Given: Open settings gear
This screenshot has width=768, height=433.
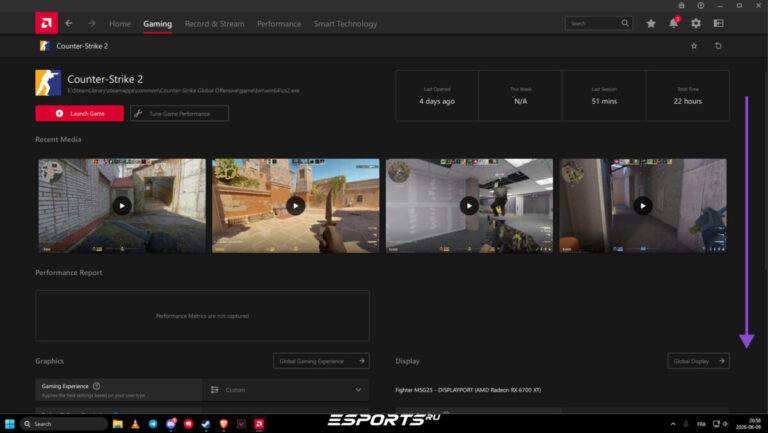Looking at the screenshot, I should tap(696, 23).
